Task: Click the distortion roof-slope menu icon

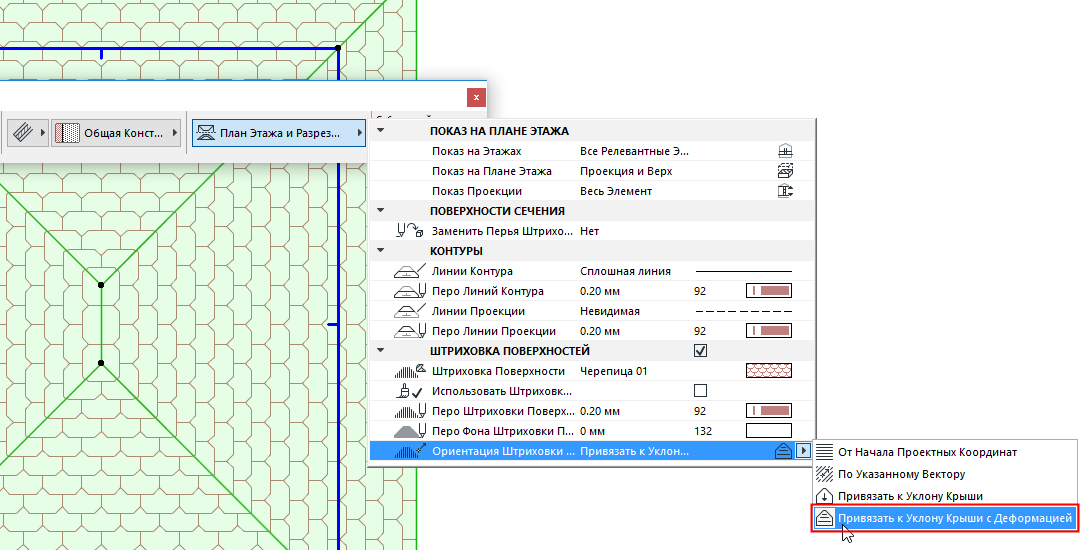Action: pos(824,518)
